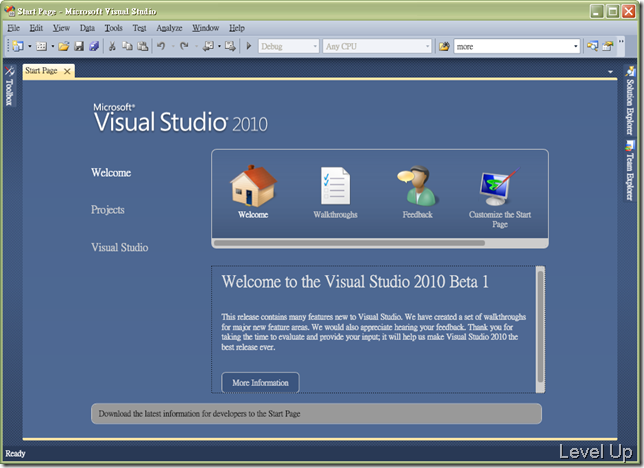Minimize the Visual Studio window
The width and height of the screenshot is (644, 468).
coord(597,11)
